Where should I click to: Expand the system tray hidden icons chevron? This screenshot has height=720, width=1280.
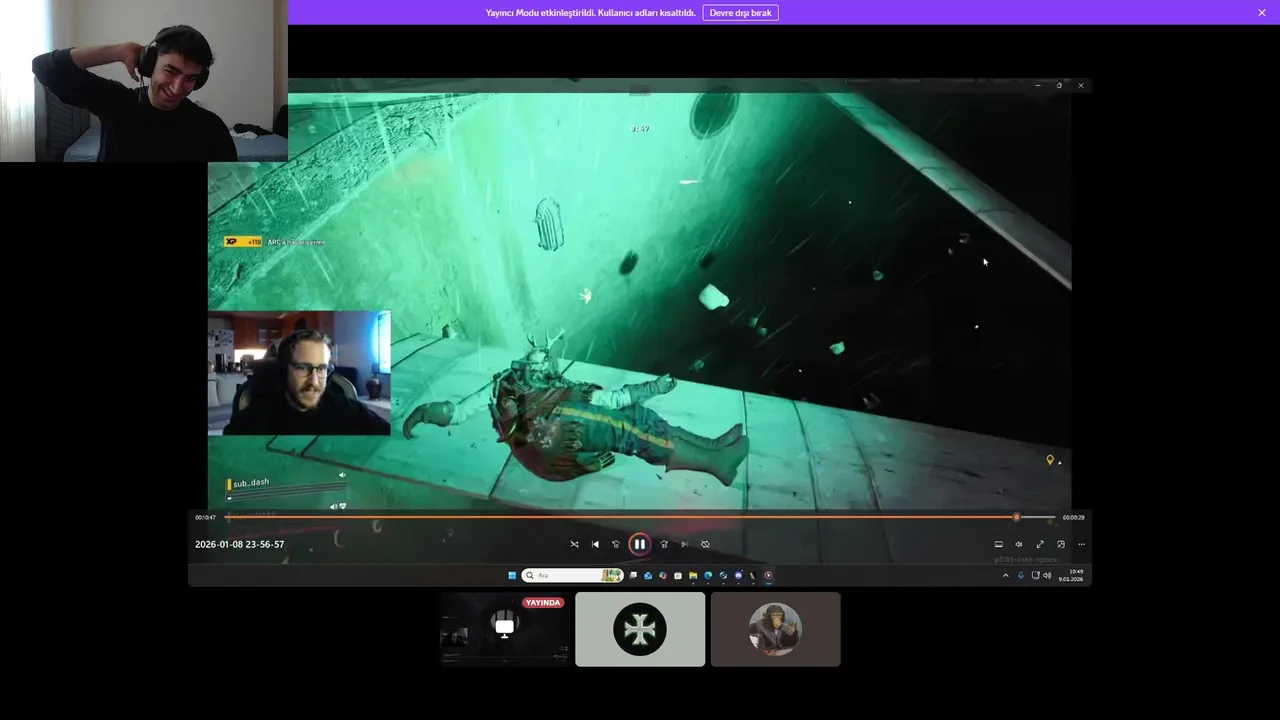click(x=1006, y=575)
